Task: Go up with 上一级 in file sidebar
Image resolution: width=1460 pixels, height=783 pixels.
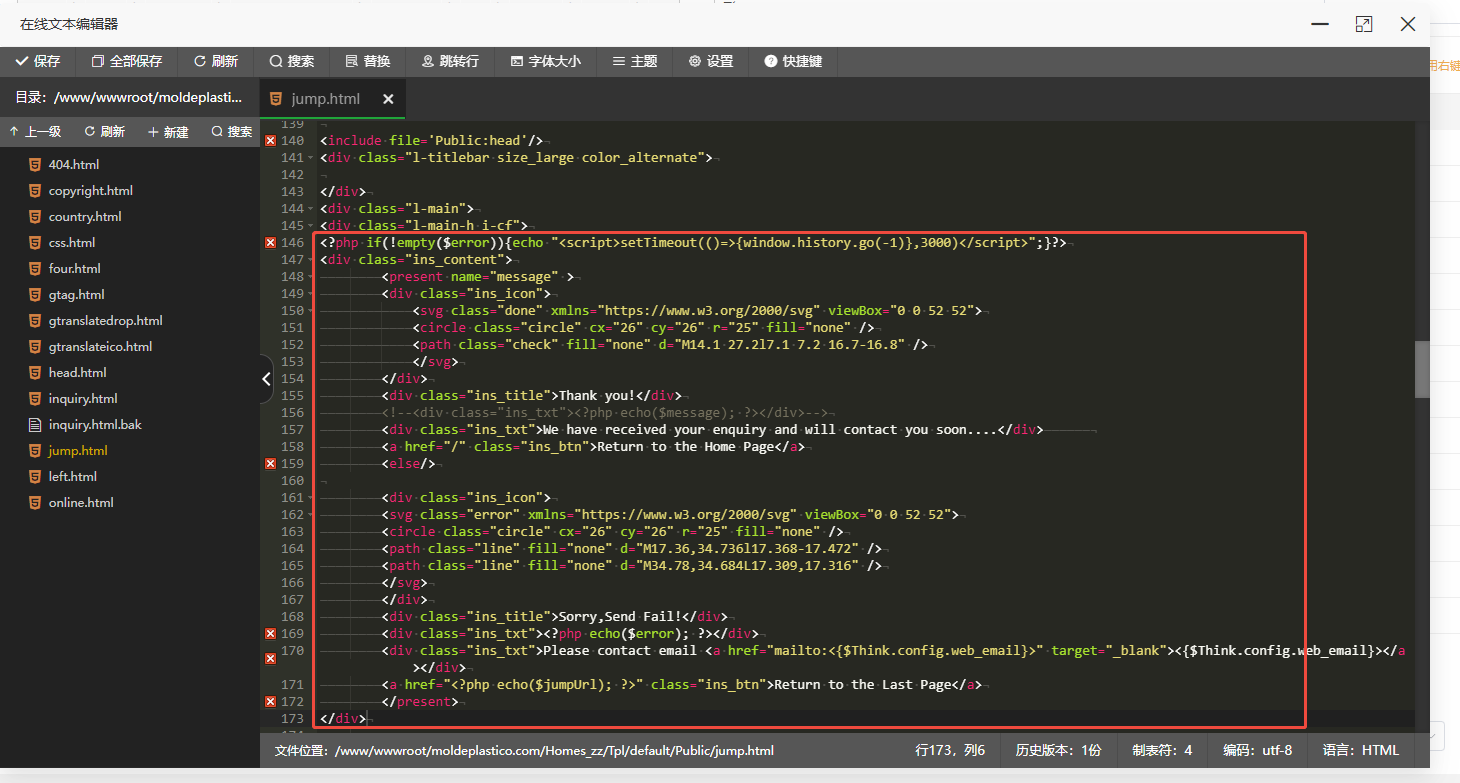Action: 35,132
